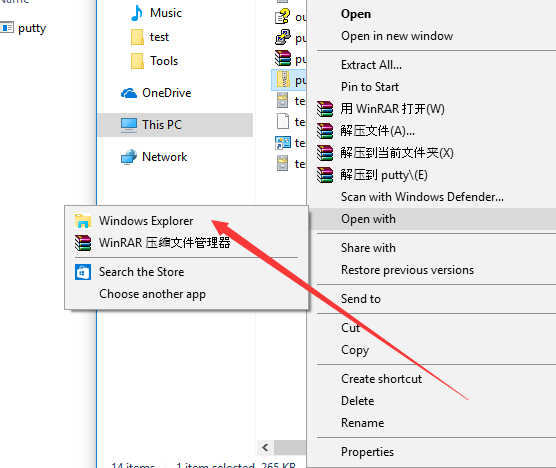Click the Network icon in navigation pane
Viewport: 556px width, 468px height.
[129, 157]
